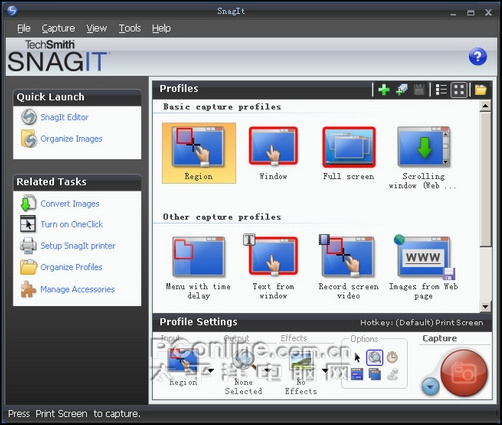This screenshot has height=425, width=502.
Task: Choose the Text from window profile
Action: (273, 267)
